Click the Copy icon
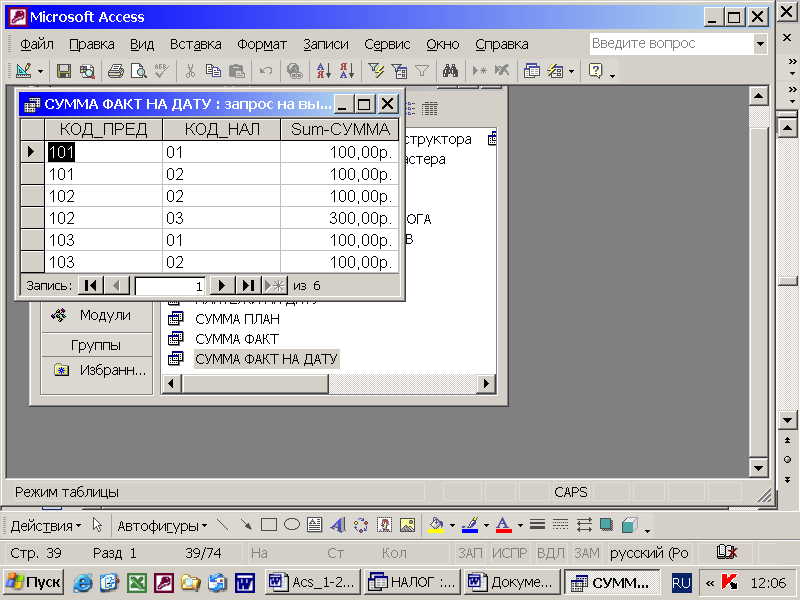 point(213,71)
